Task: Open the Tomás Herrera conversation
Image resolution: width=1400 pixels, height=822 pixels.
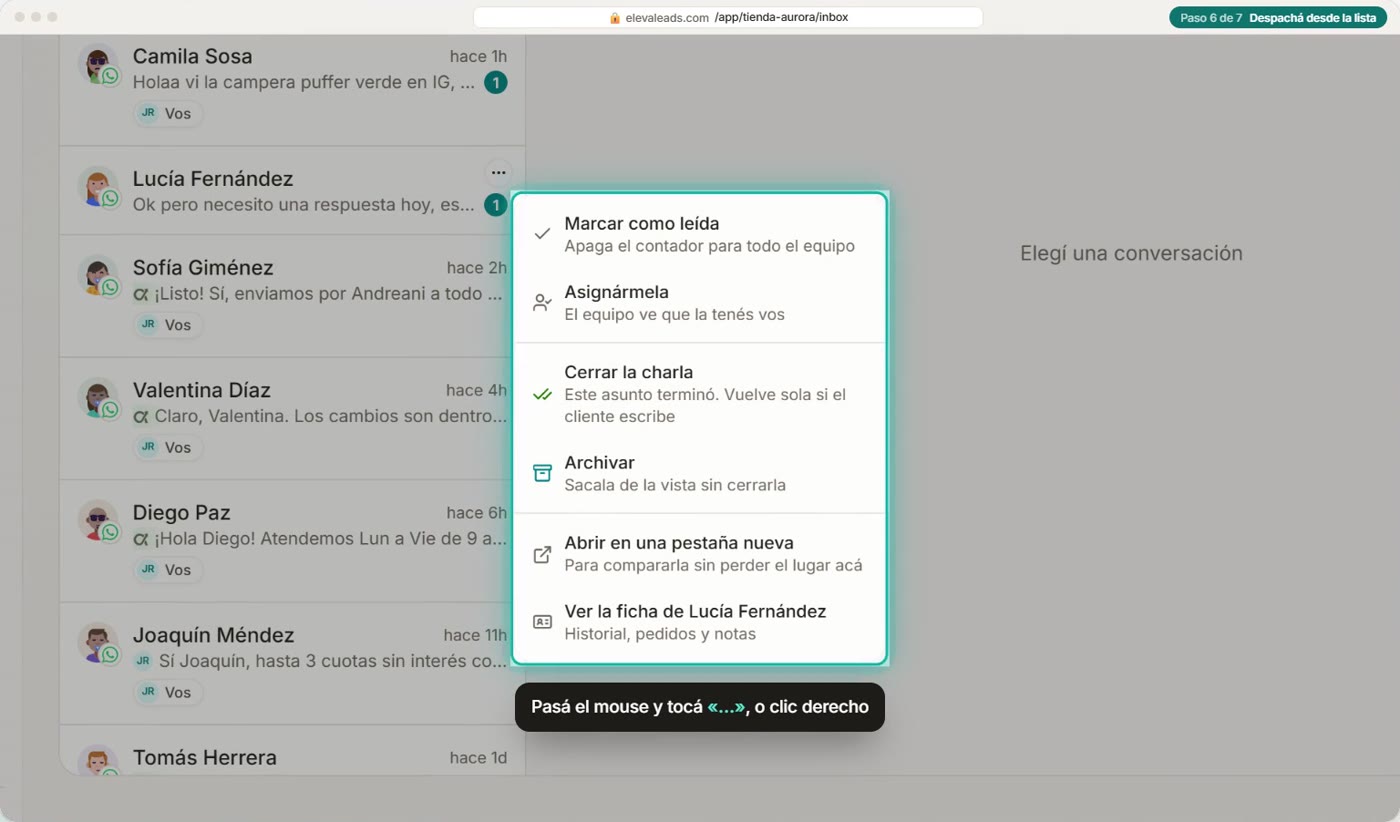Action: 292,749
